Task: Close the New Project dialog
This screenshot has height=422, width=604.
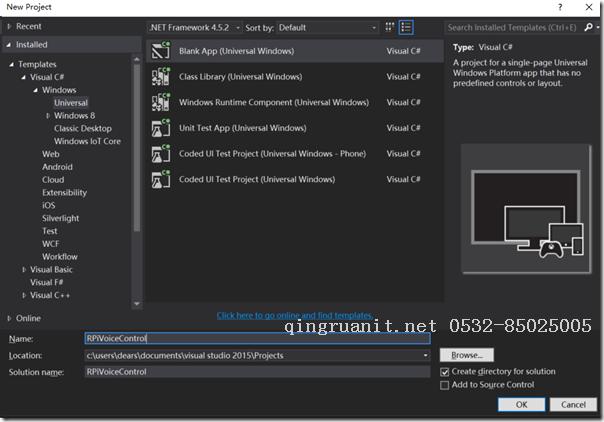Action: coord(589,7)
